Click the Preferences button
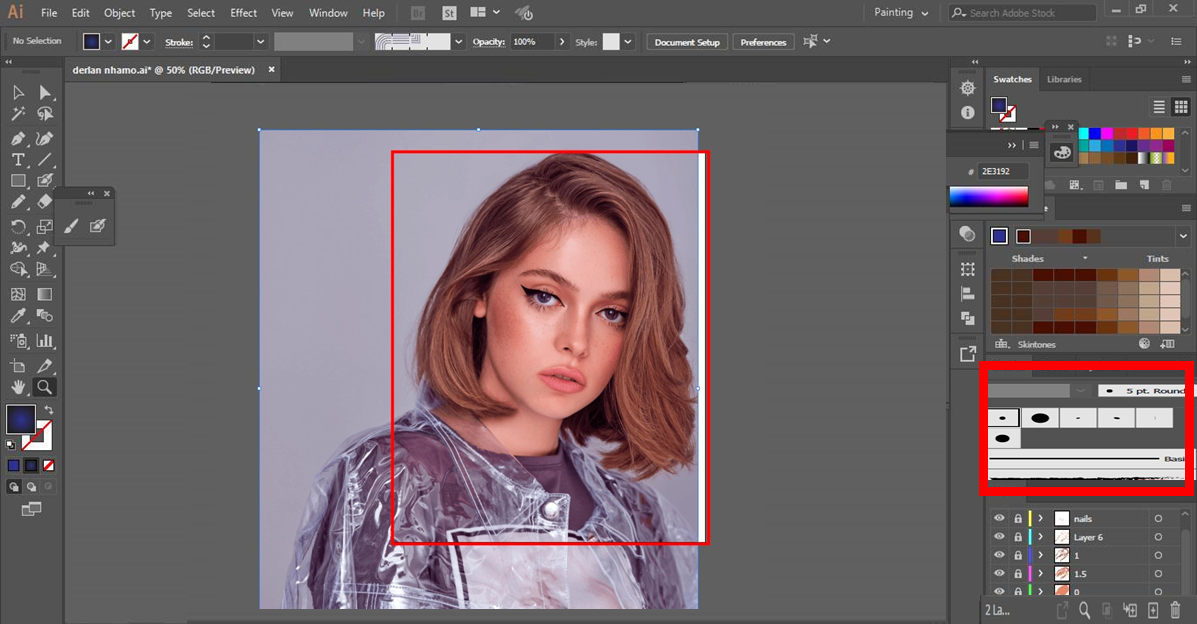The image size is (1197, 624). (763, 42)
